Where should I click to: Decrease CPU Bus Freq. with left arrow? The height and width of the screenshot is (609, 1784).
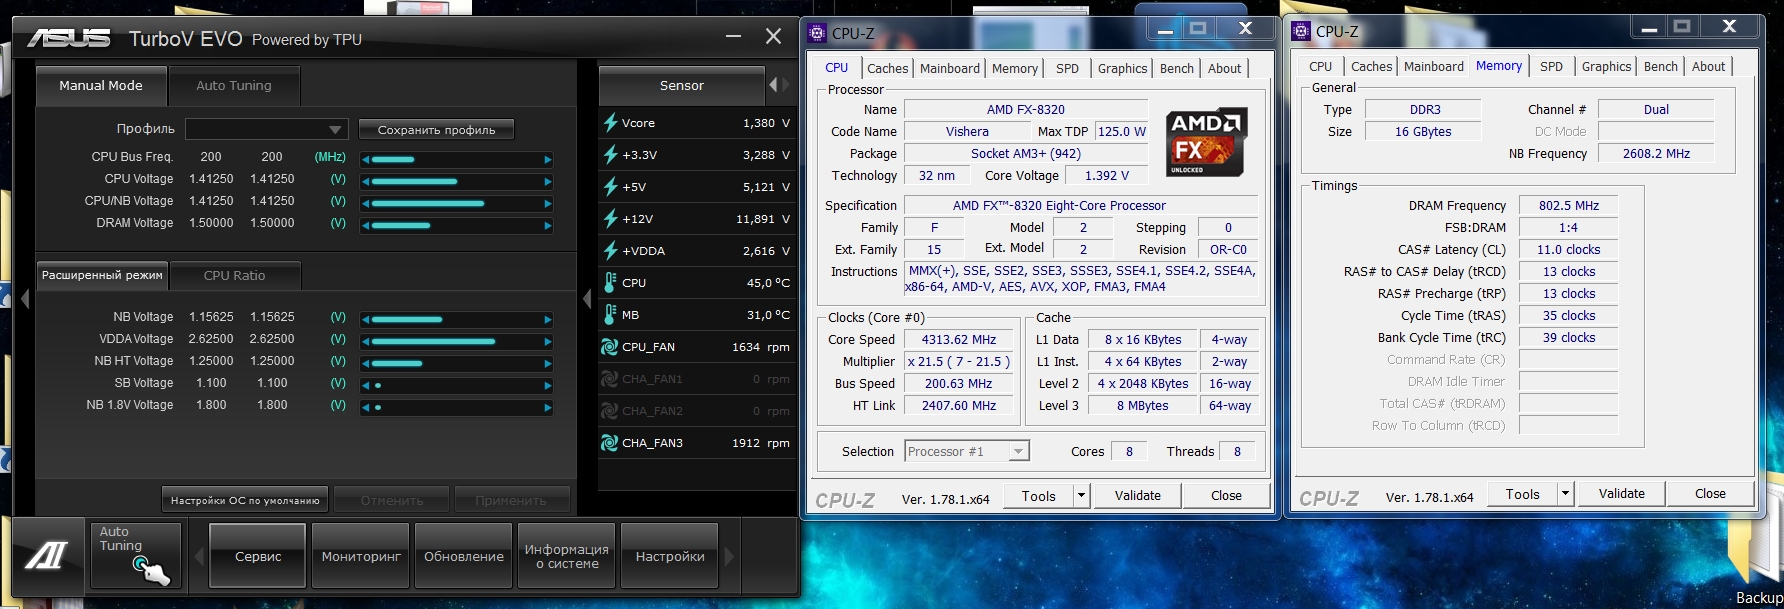pos(366,159)
